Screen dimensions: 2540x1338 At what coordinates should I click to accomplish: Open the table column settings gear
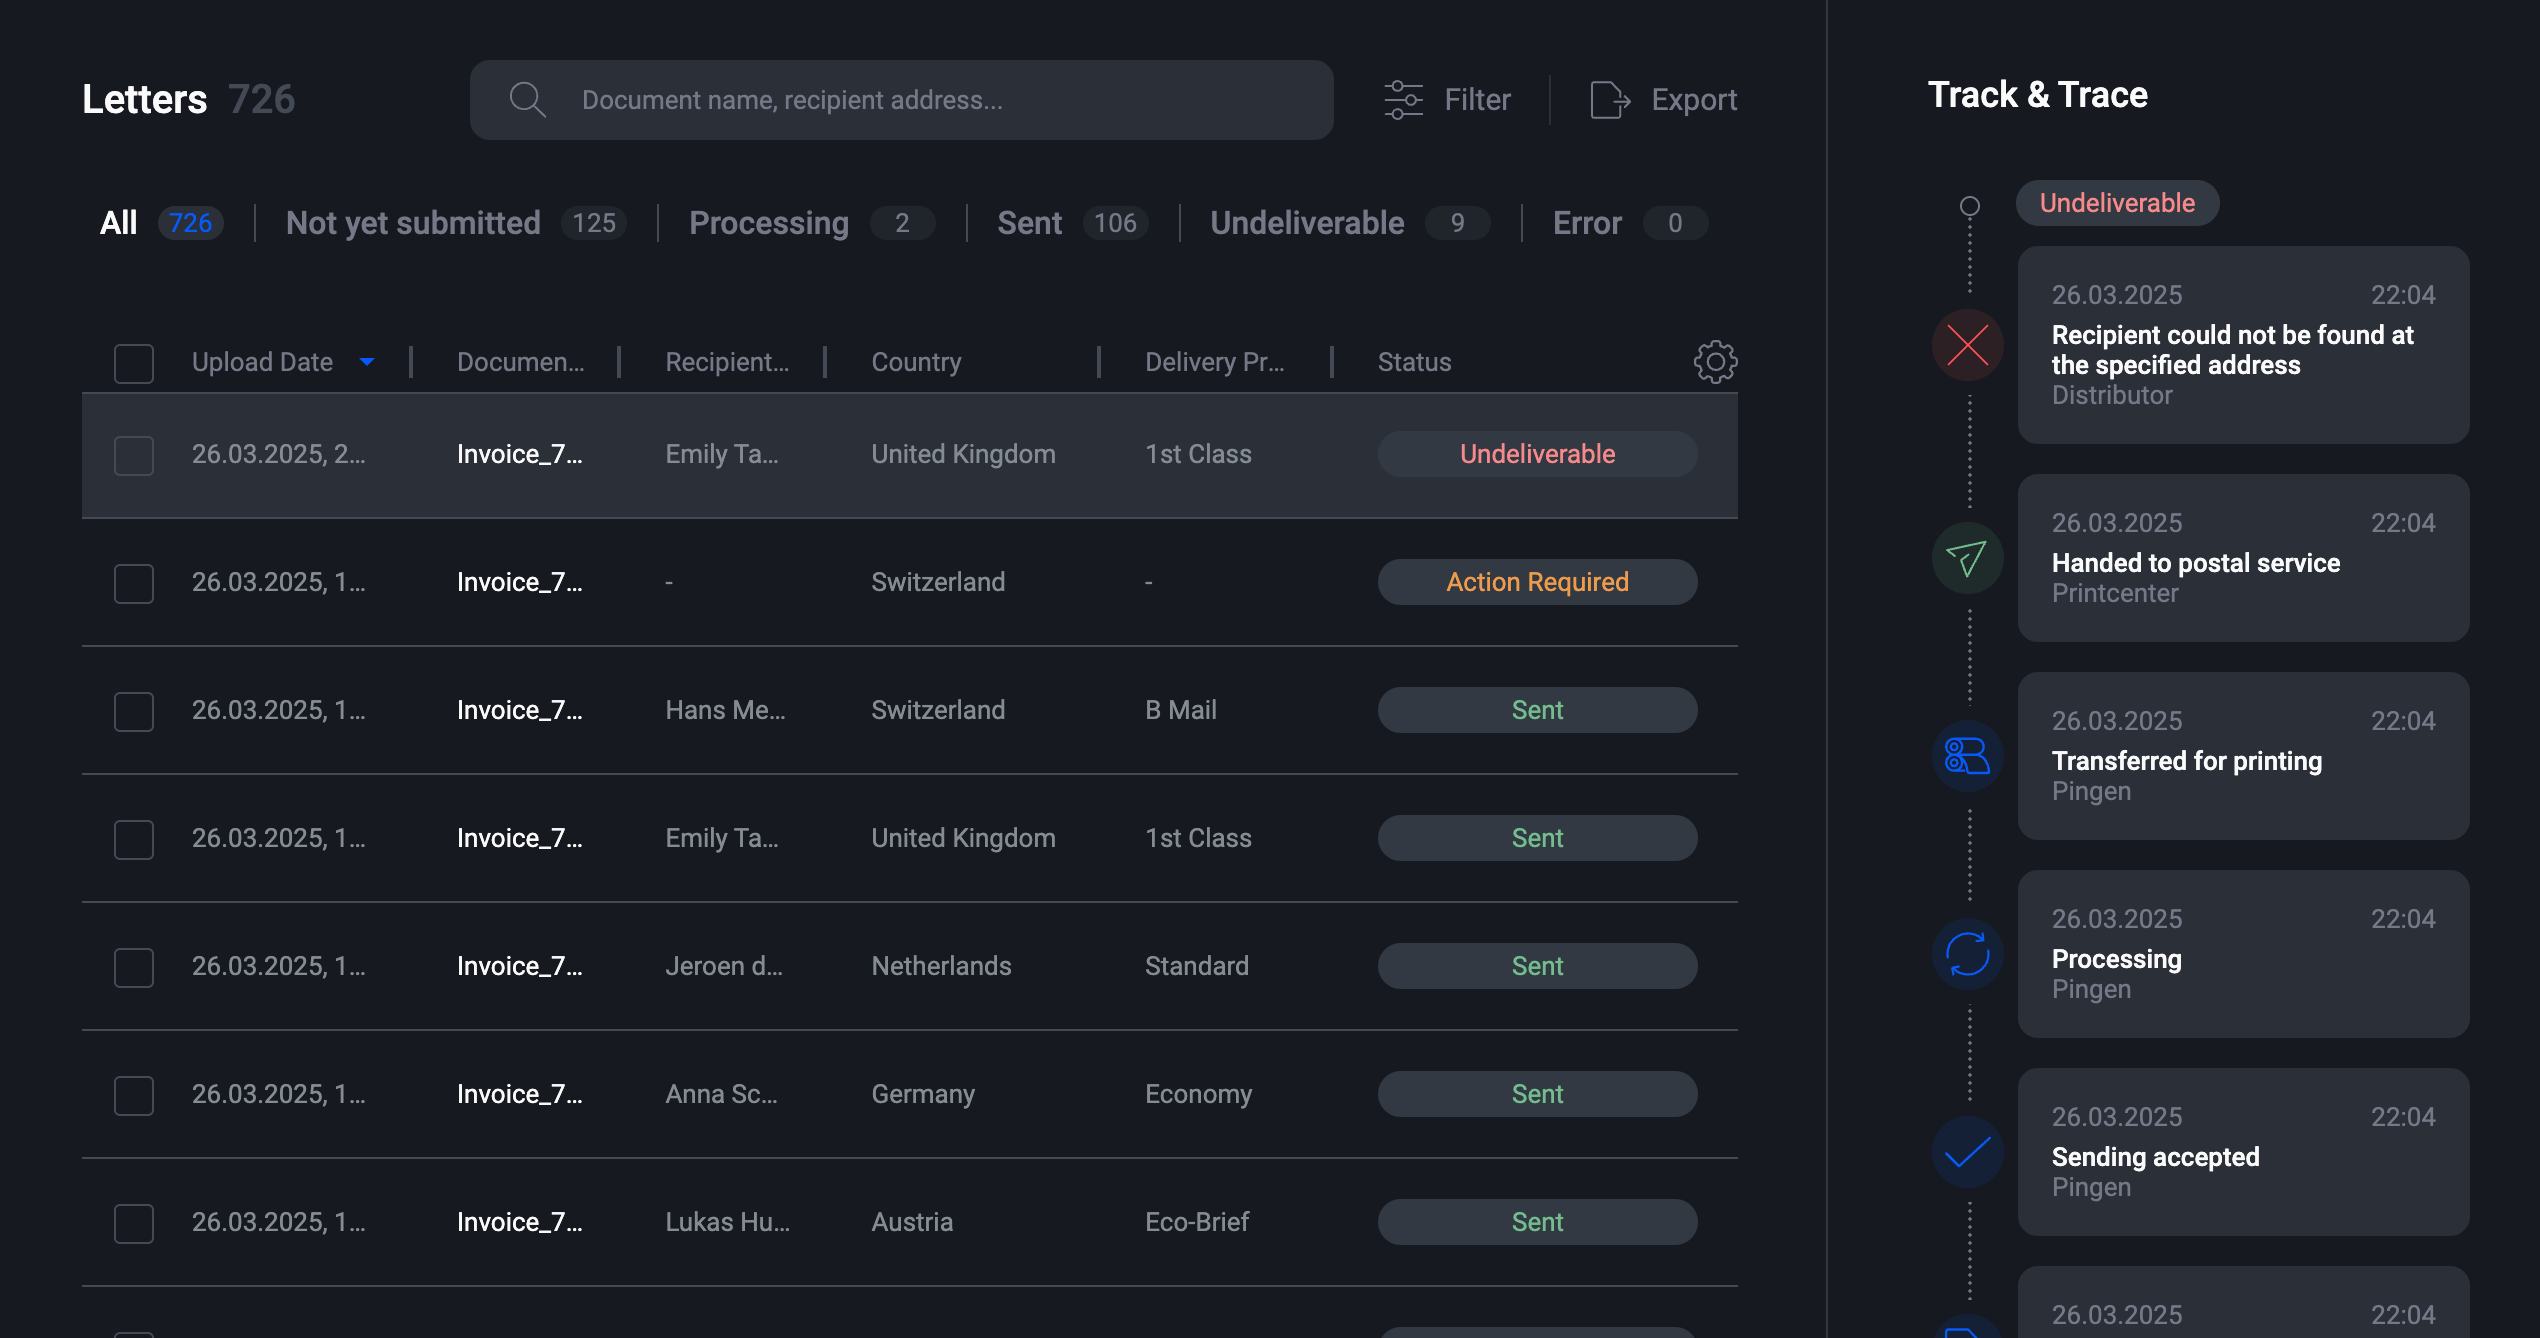coord(1714,361)
